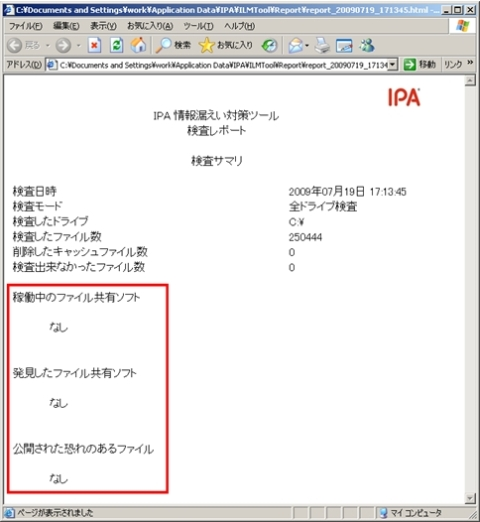Open the 表示(V) menu
This screenshot has width=480, height=522.
[x=103, y=26]
